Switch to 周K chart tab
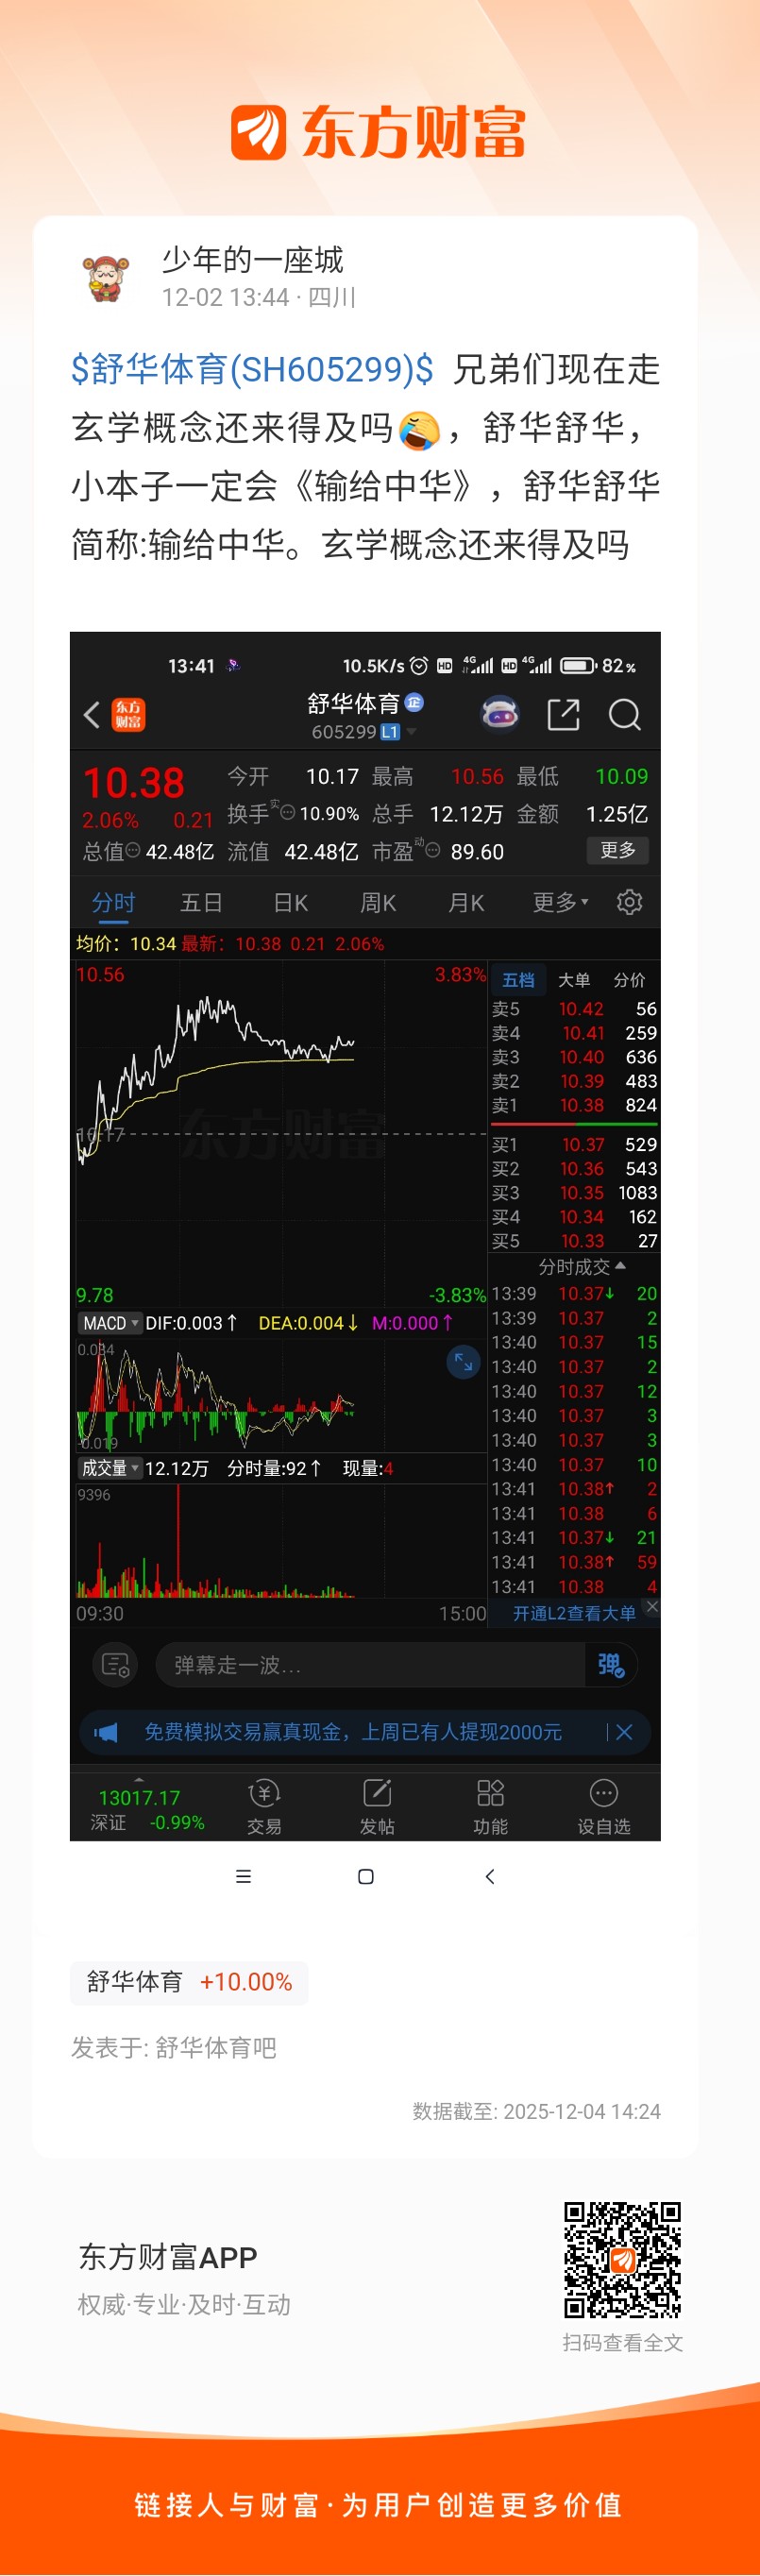This screenshot has height=2576, width=760. click(x=378, y=902)
